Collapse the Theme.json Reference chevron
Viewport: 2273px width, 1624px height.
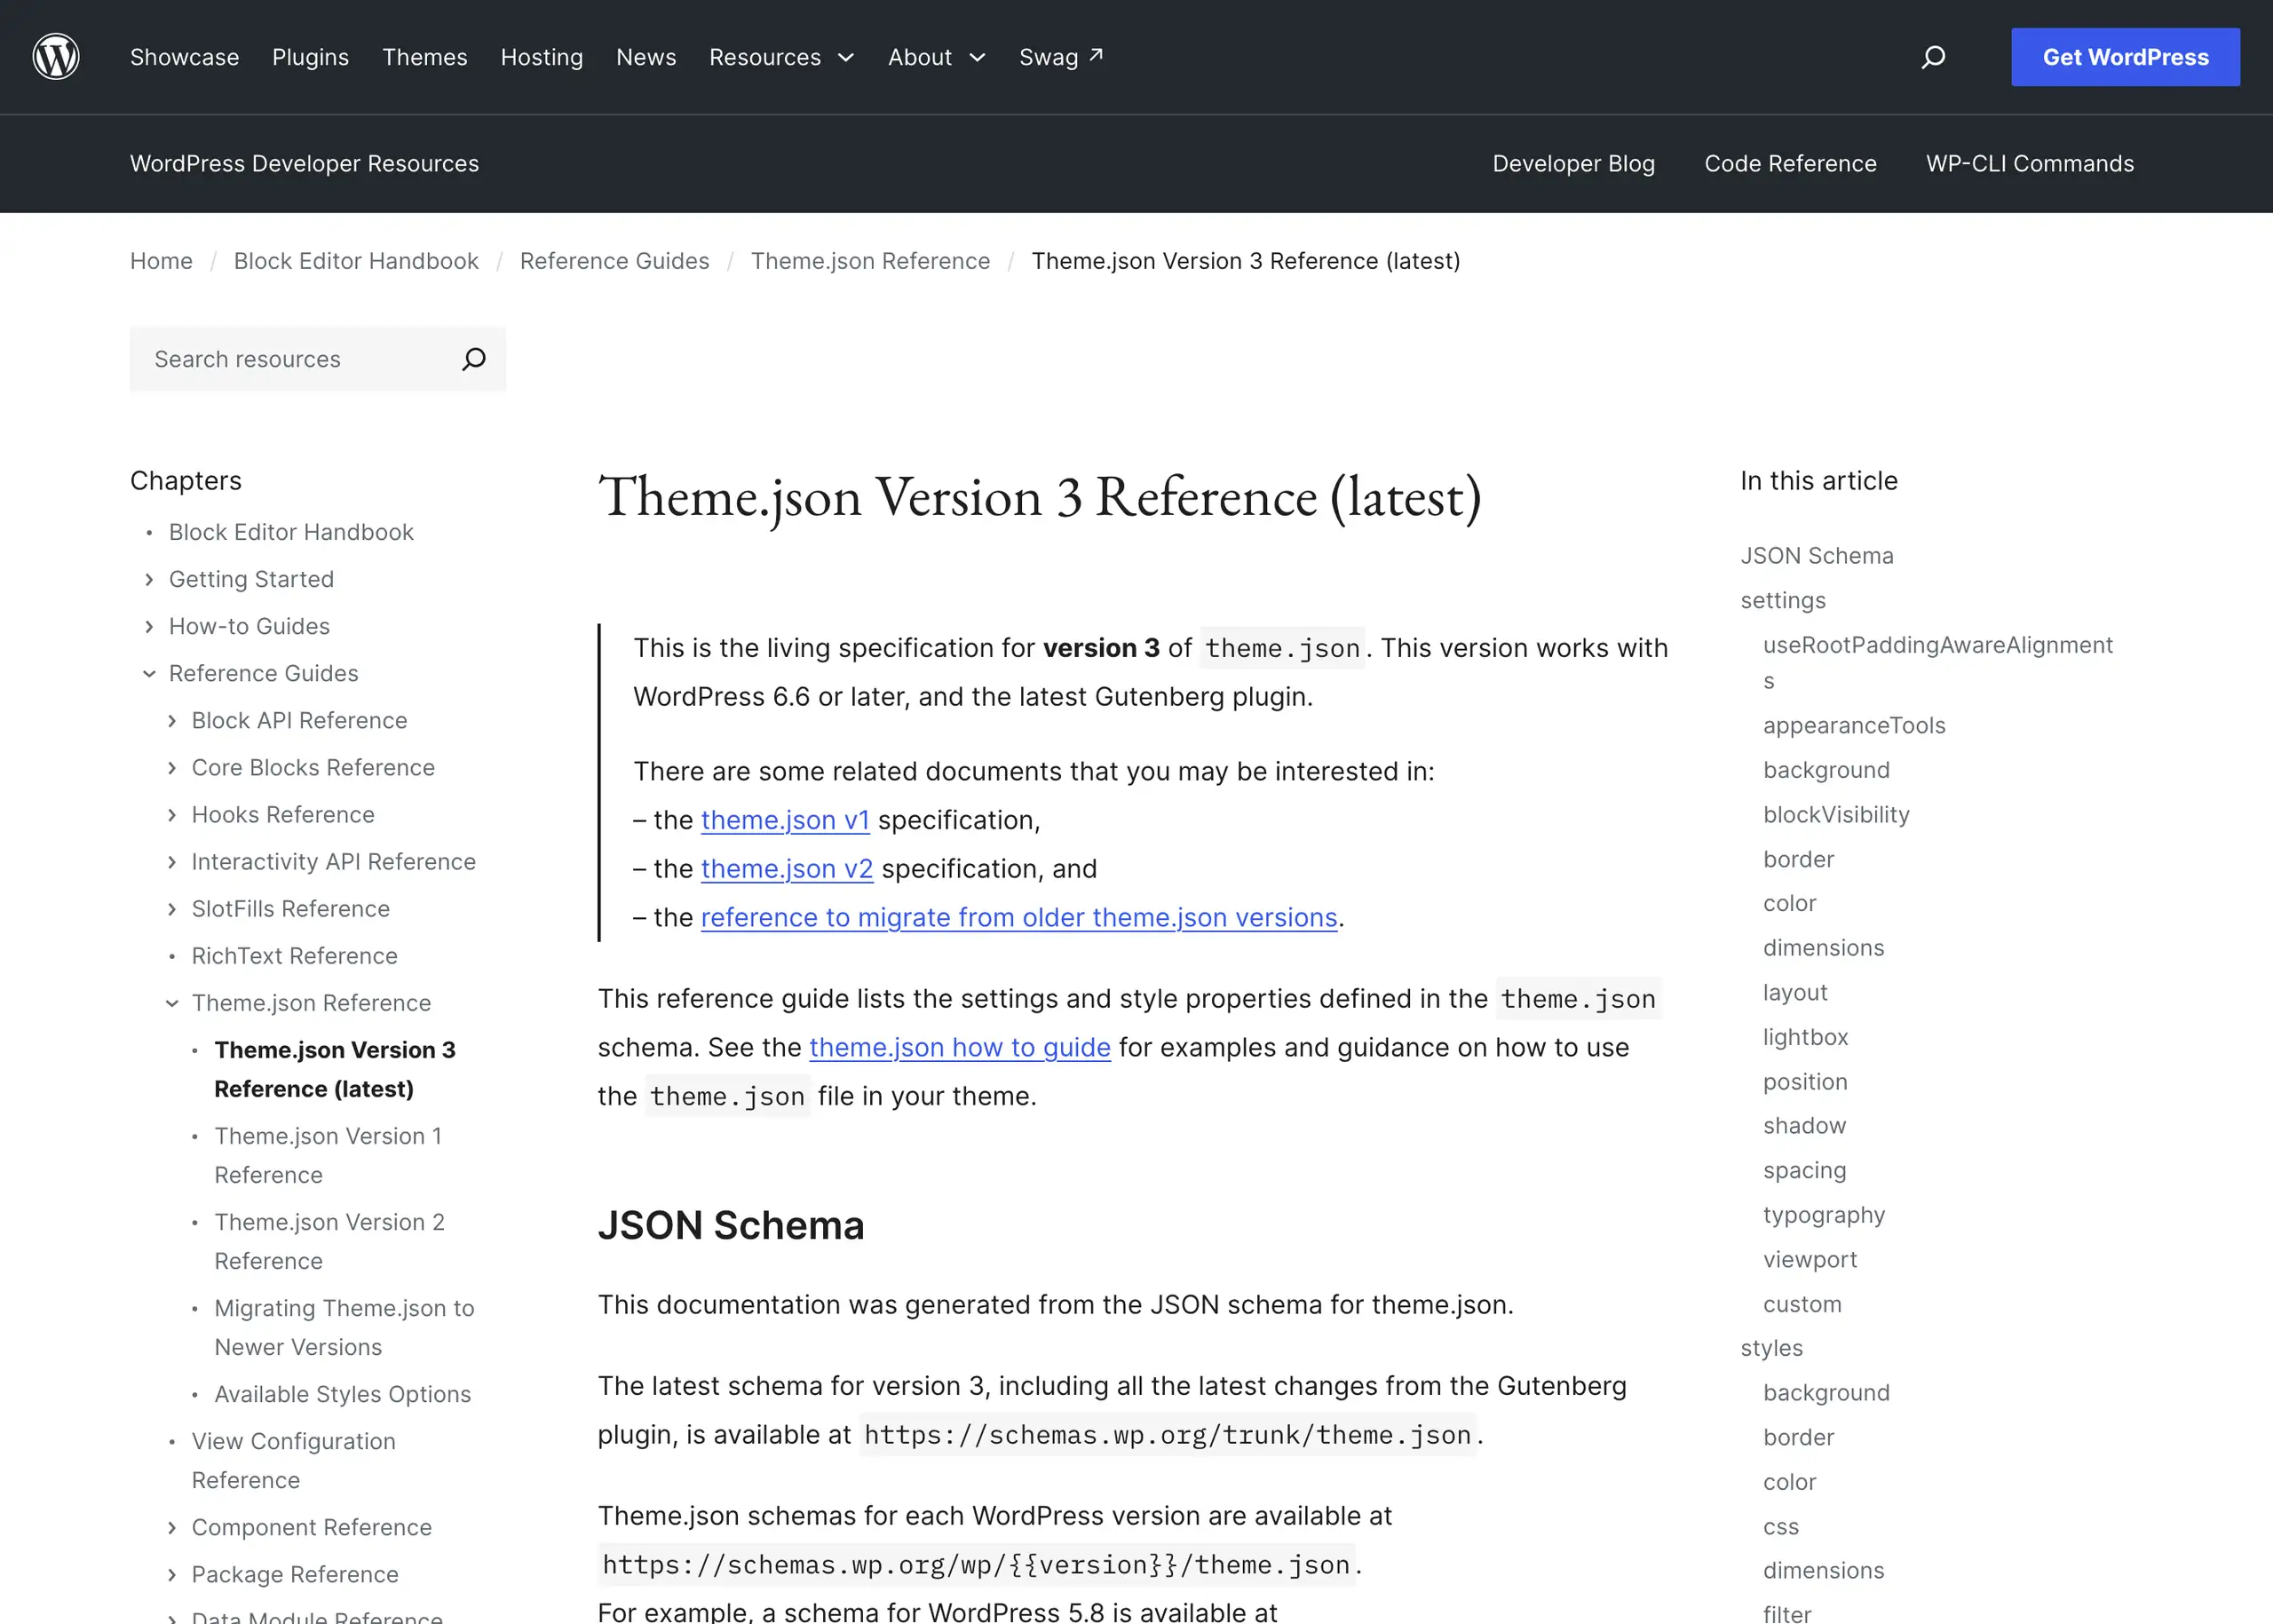click(172, 1002)
